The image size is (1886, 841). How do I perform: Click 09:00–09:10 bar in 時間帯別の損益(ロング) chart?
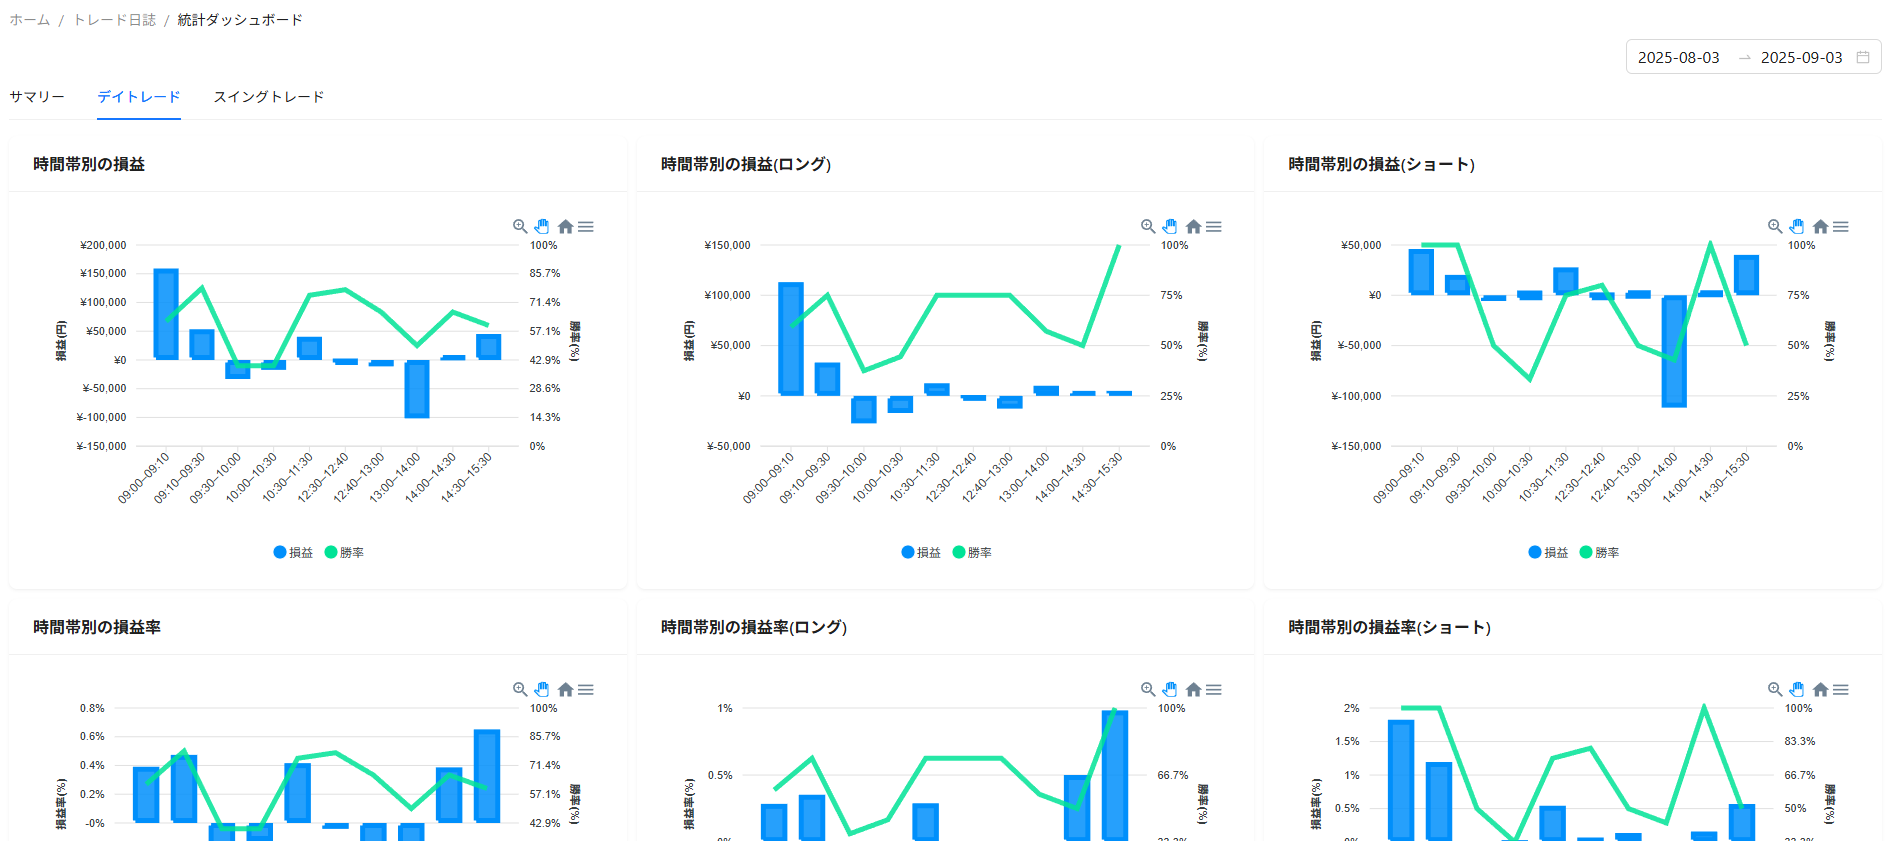791,339
